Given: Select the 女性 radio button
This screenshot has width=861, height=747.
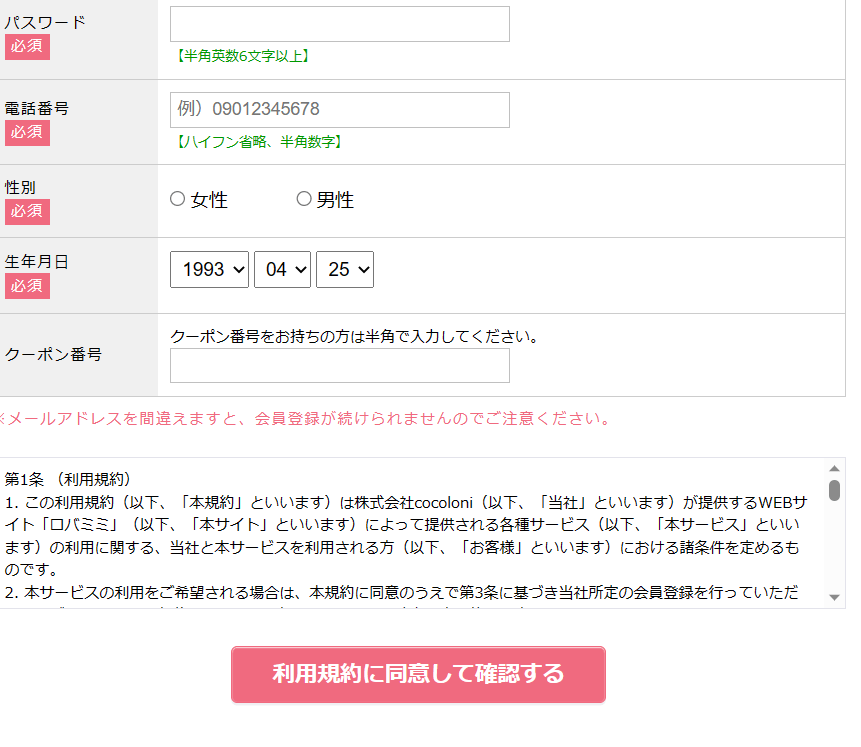Looking at the screenshot, I should [178, 199].
